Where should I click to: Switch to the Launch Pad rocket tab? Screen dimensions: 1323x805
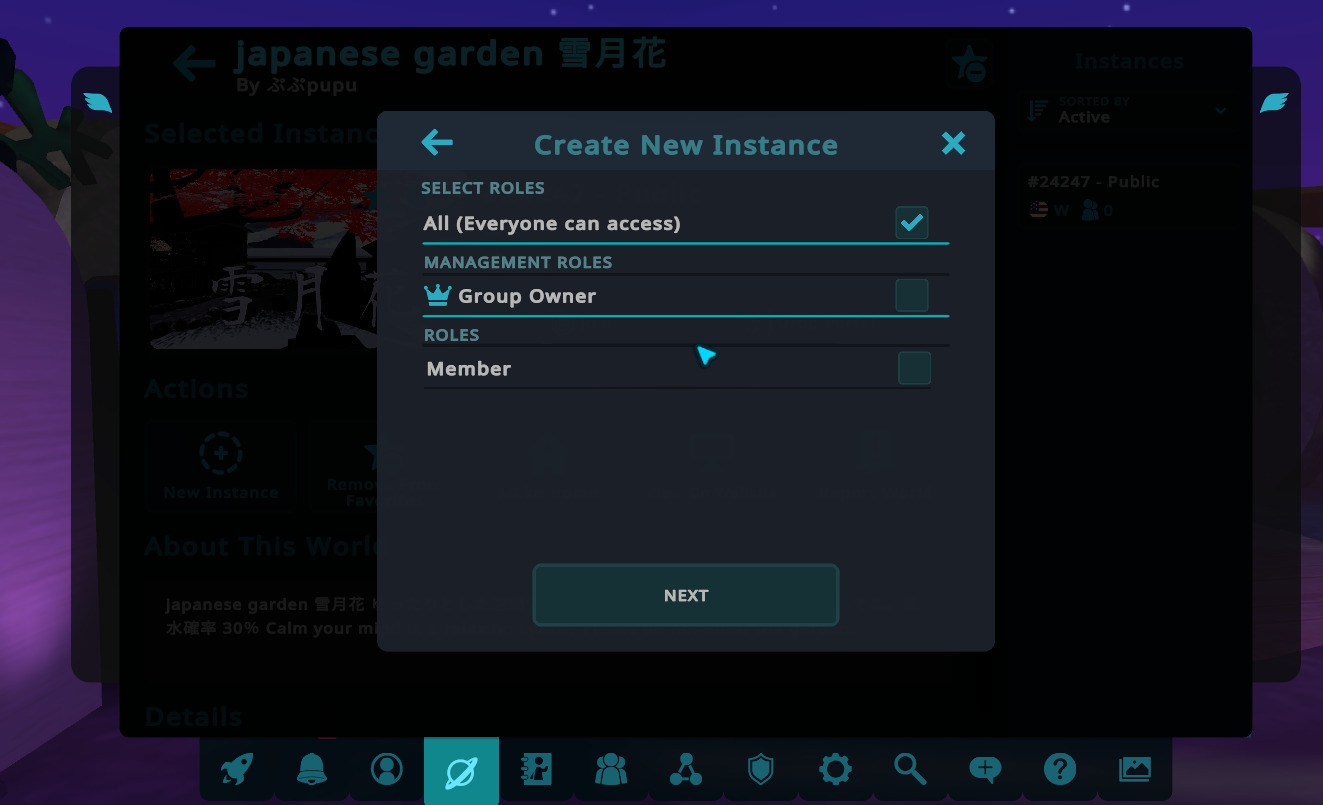point(237,770)
